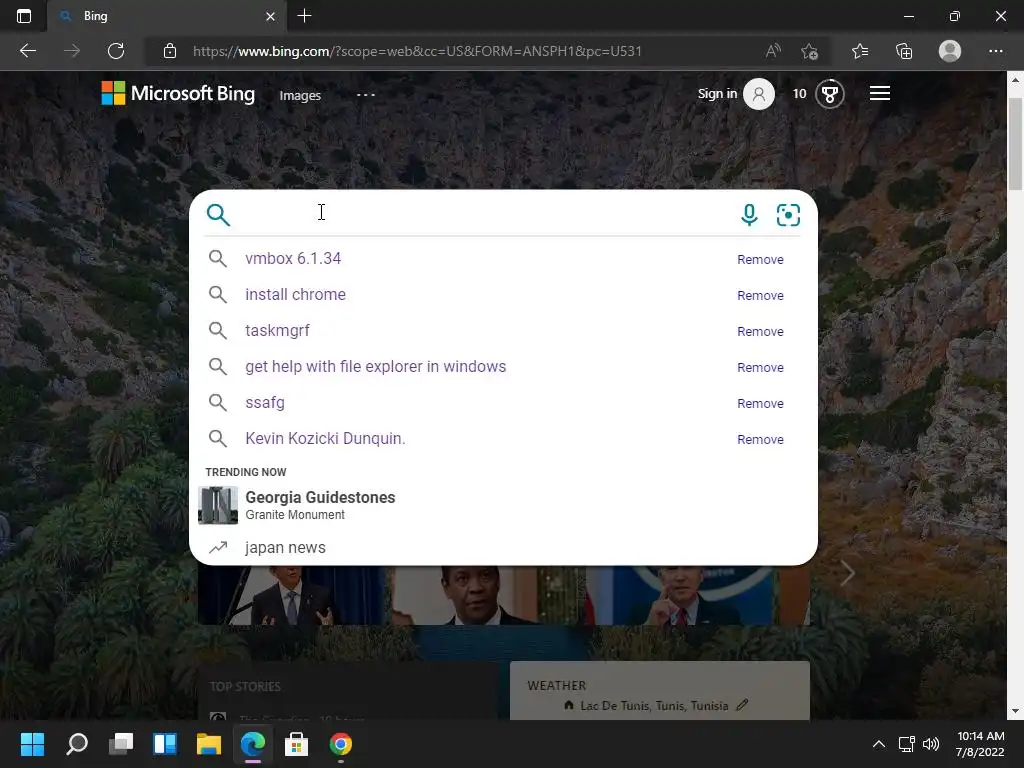Open the volume speaker tray icon
Image resolution: width=1024 pixels, height=768 pixels.
point(931,744)
